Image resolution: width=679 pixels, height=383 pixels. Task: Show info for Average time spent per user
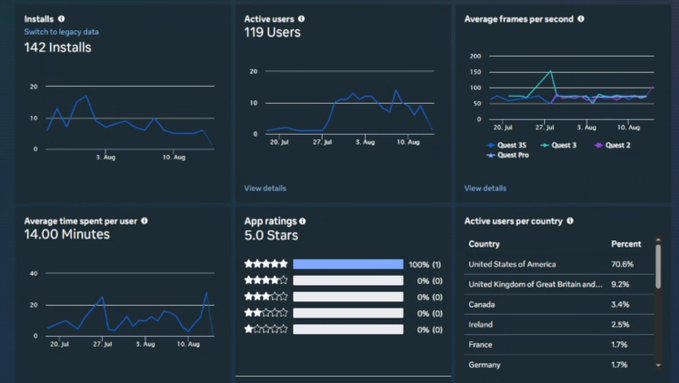click(144, 221)
